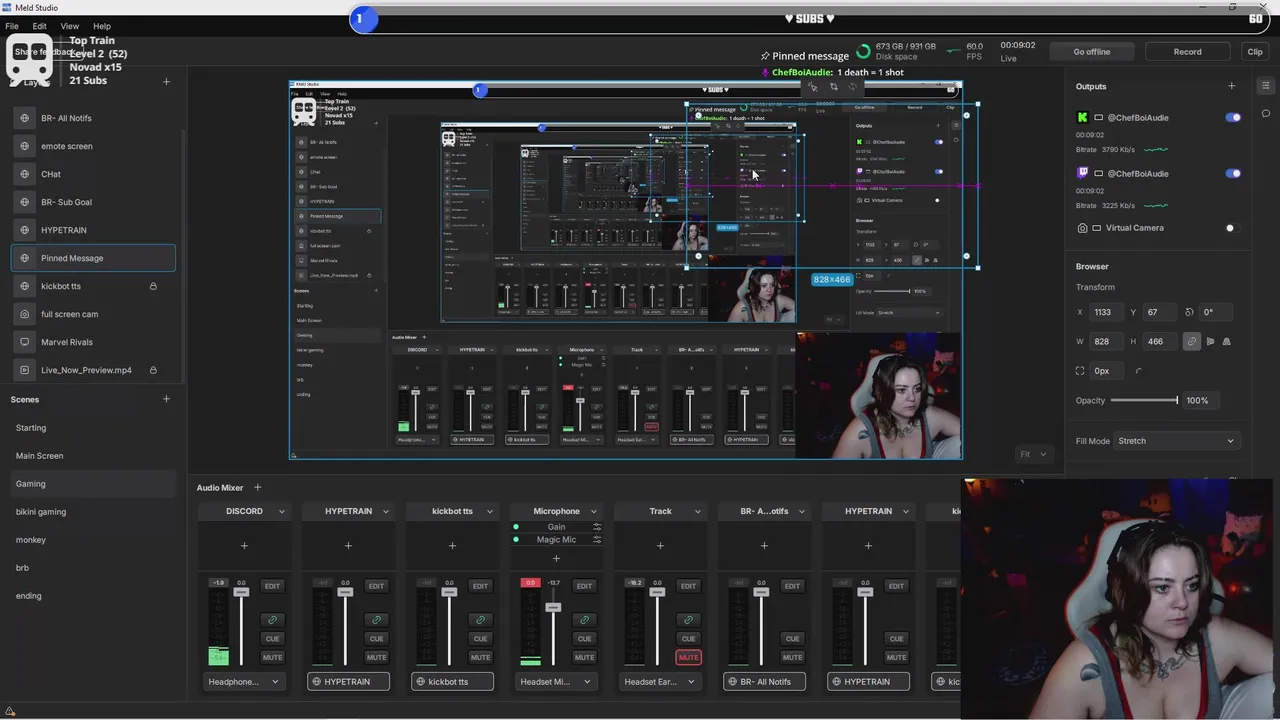Click the Record button
This screenshot has width=1280, height=720.
coord(1187,52)
